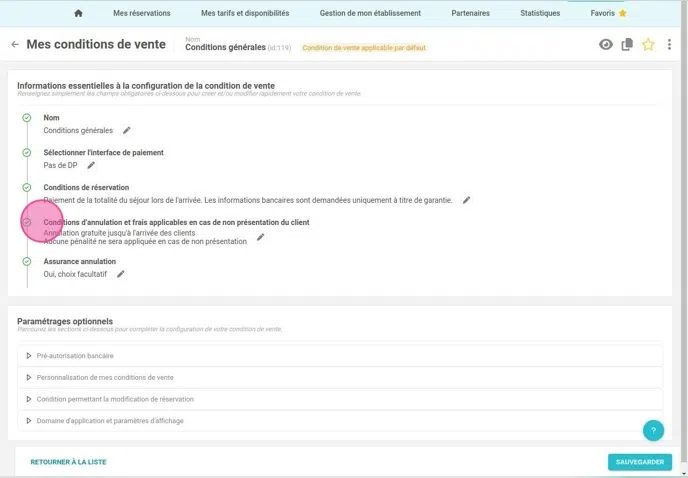The width and height of the screenshot is (688, 478).
Task: Open Mes tarifs et disponibilités menu
Action: 245,13
